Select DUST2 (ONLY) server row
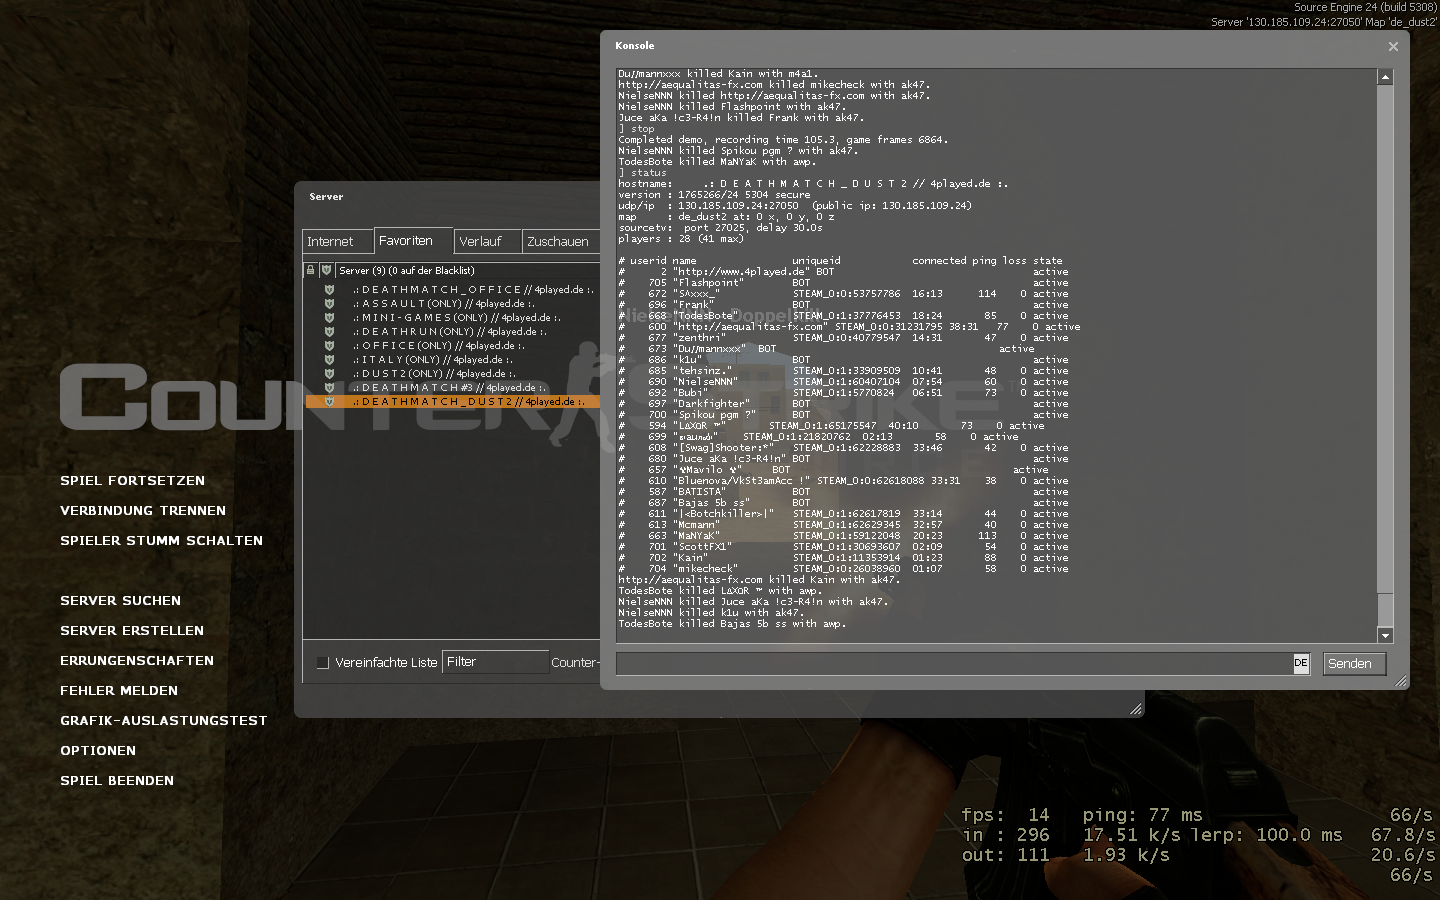1440x900 pixels. click(x=452, y=374)
